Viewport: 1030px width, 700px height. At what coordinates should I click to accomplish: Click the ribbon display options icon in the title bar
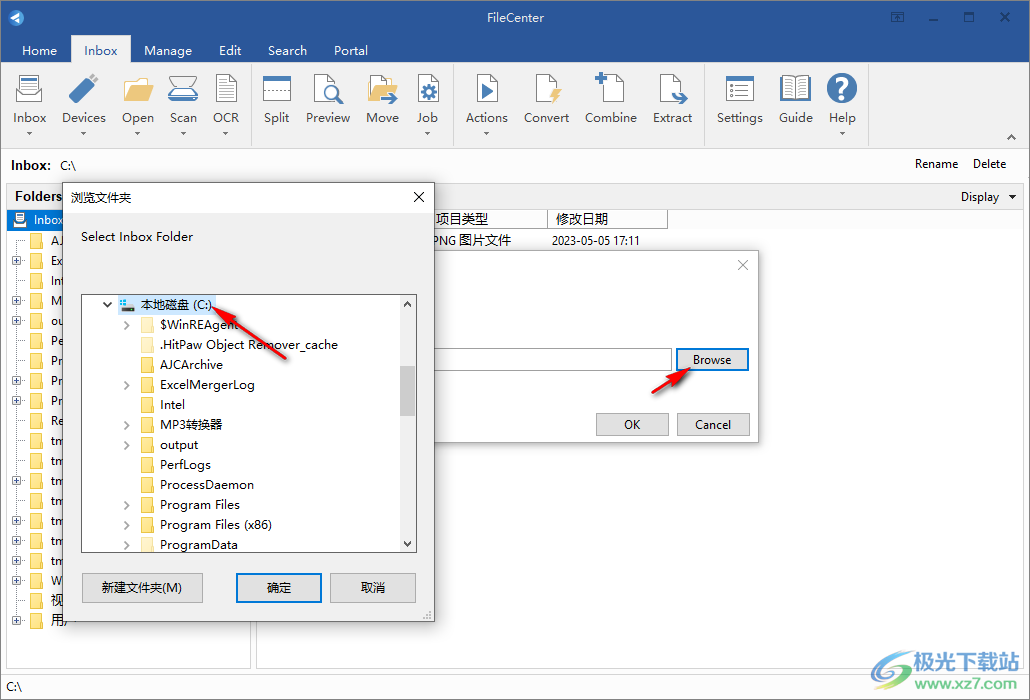pyautogui.click(x=897, y=18)
